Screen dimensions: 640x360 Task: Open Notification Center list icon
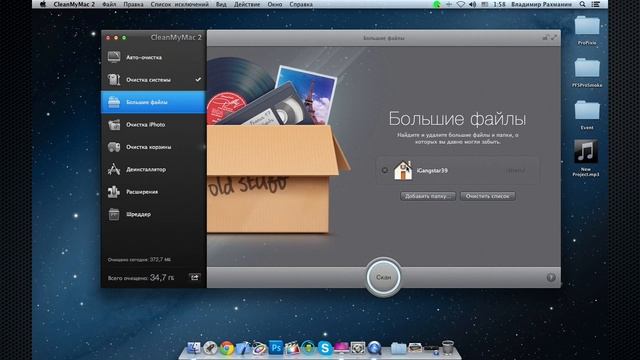pyautogui.click(x=596, y=4)
